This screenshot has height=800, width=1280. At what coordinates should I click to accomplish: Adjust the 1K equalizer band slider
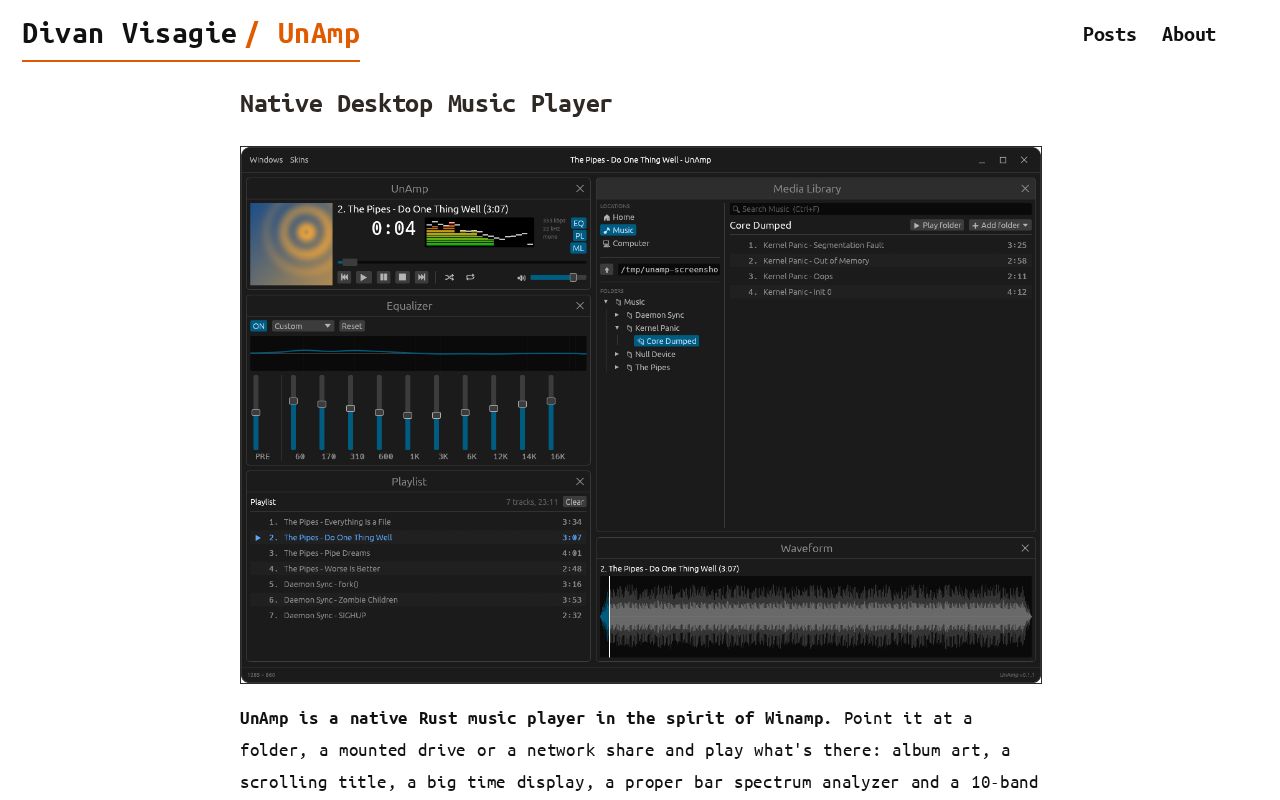point(408,412)
